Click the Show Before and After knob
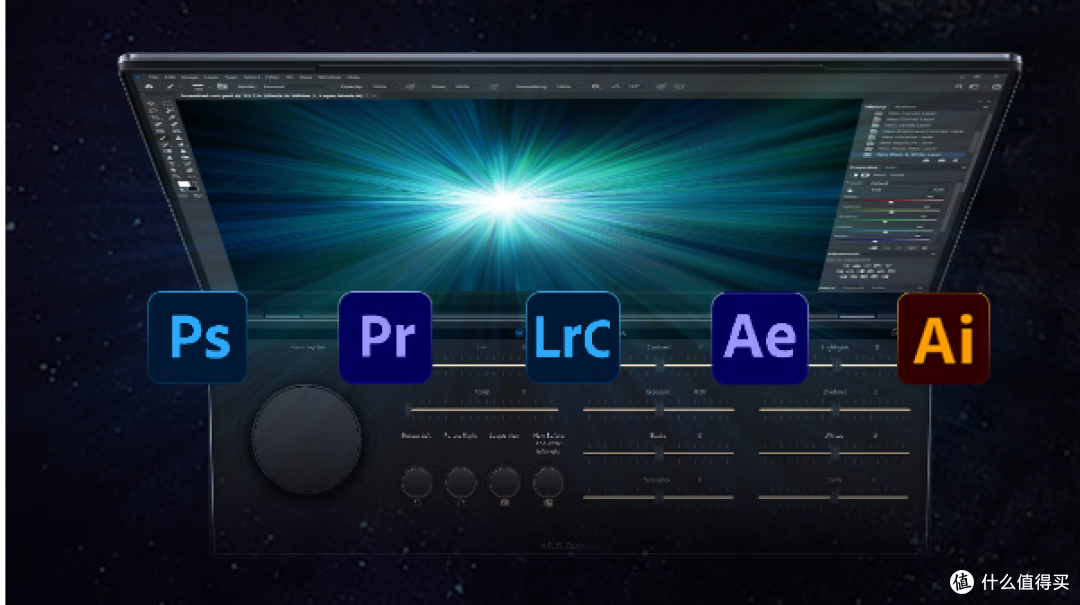This screenshot has width=1080, height=605. tap(548, 482)
